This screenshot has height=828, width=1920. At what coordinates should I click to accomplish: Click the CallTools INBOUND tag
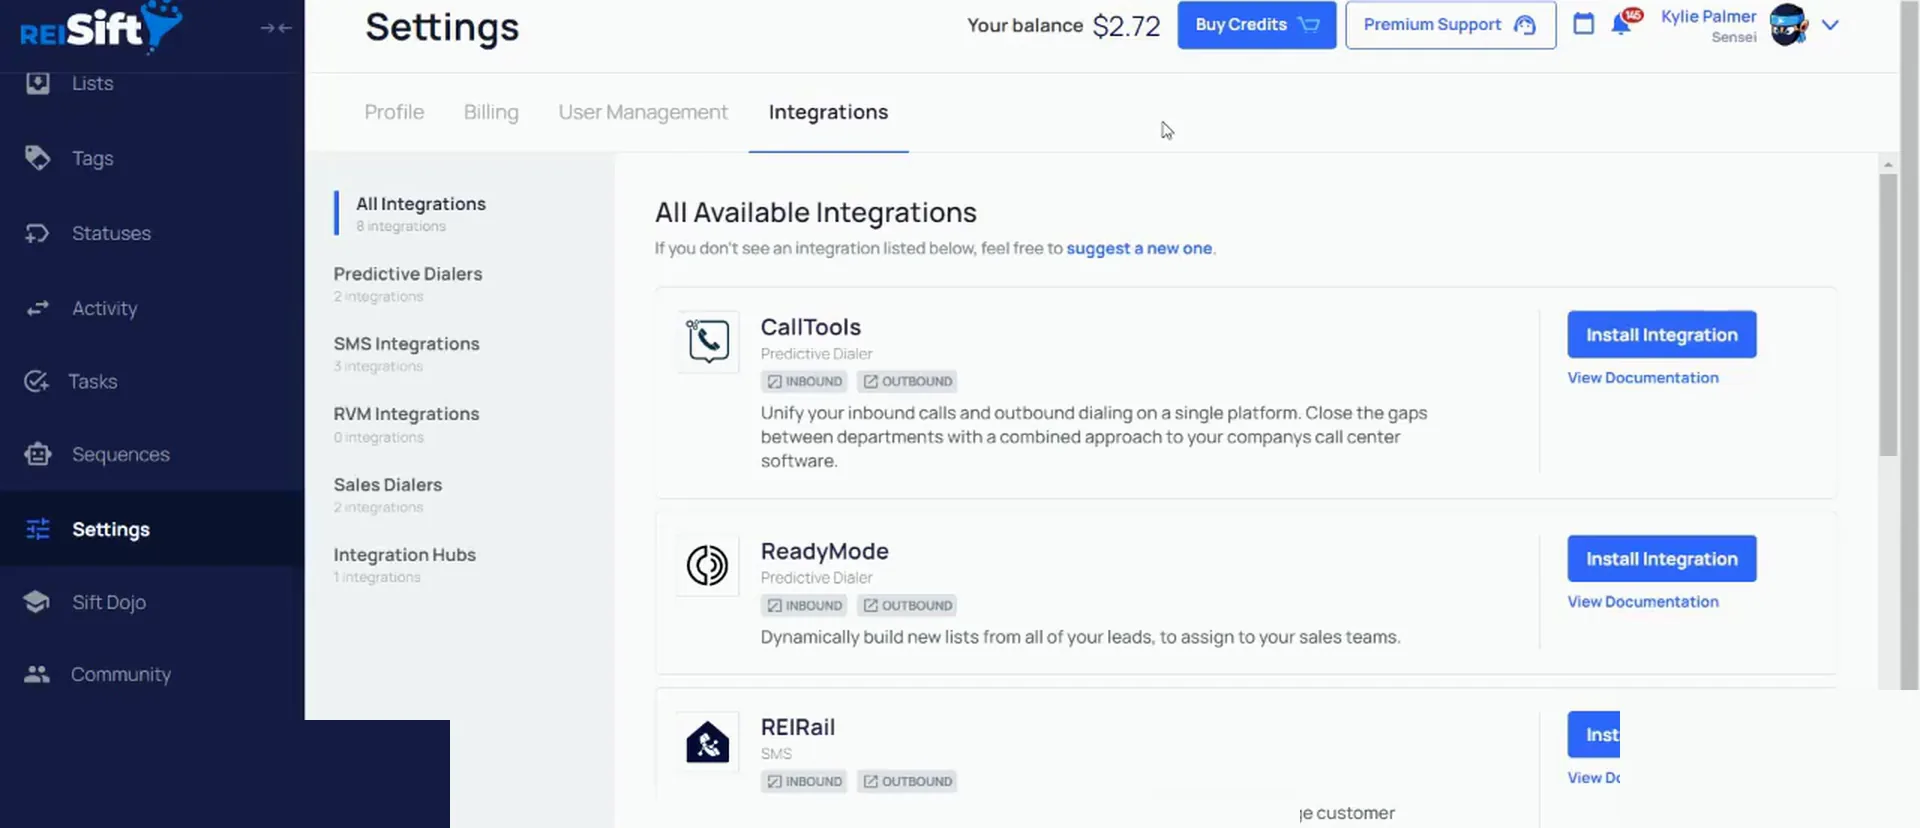coord(804,381)
